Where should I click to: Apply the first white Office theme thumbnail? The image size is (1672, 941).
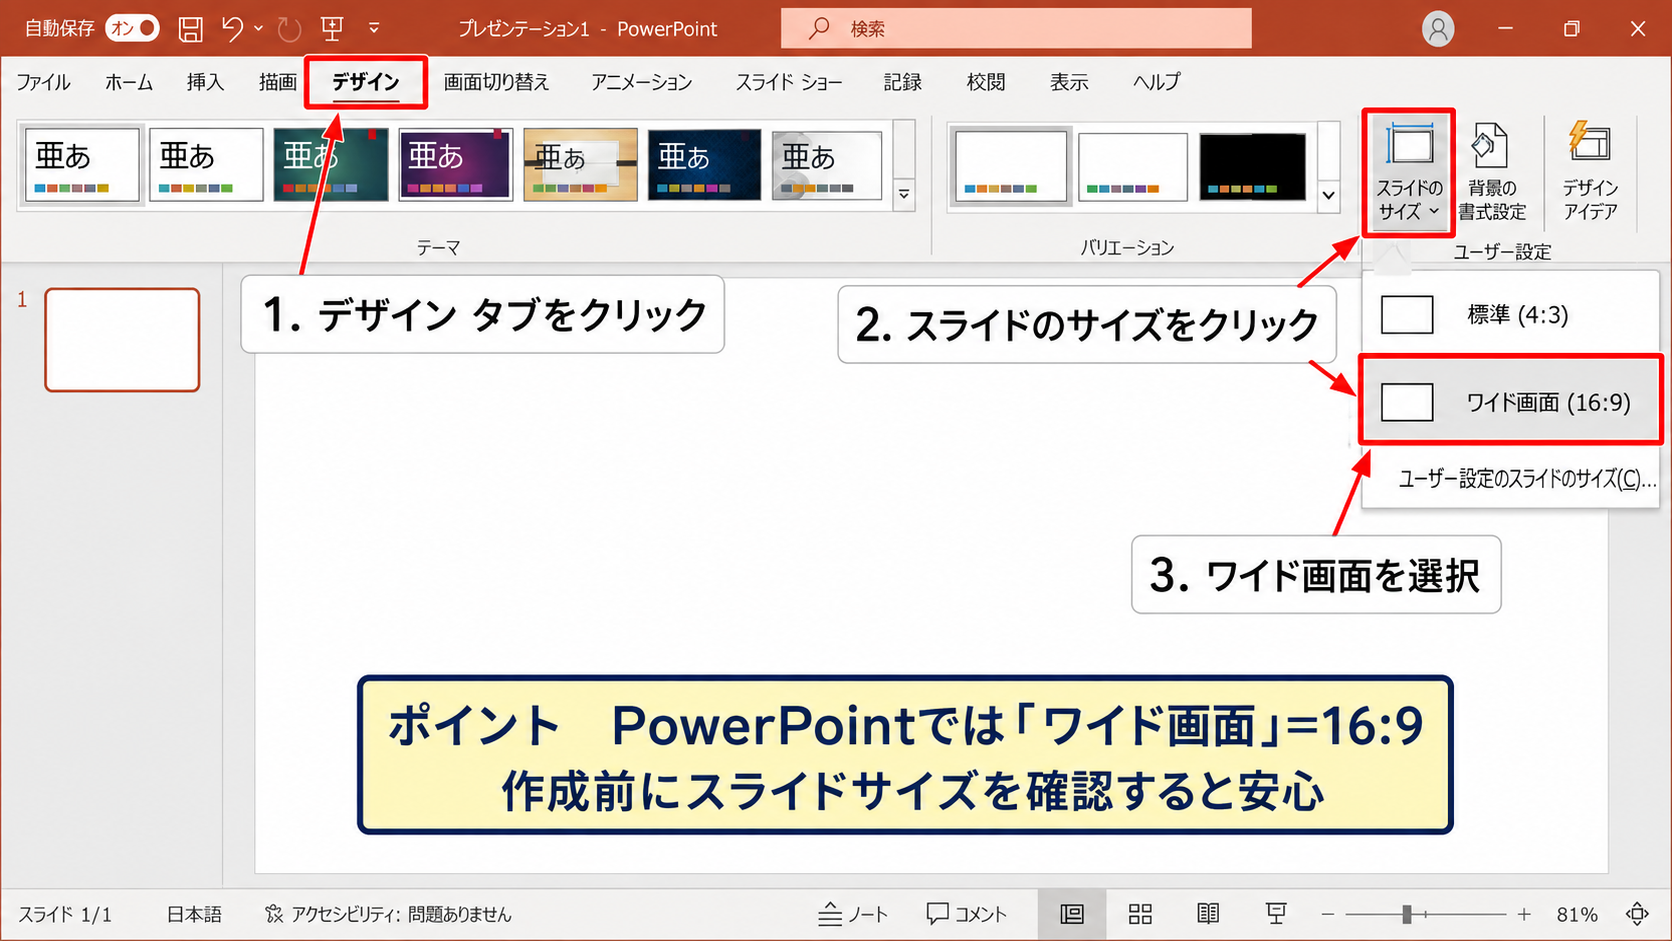[x=82, y=165]
